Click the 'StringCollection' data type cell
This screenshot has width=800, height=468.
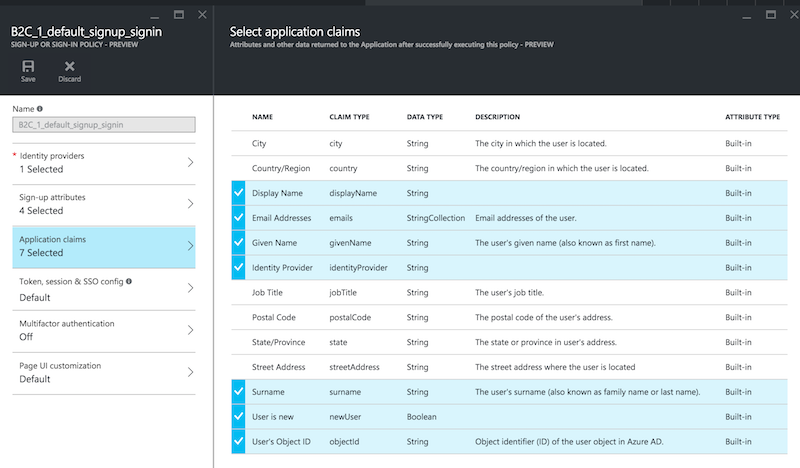(x=436, y=218)
